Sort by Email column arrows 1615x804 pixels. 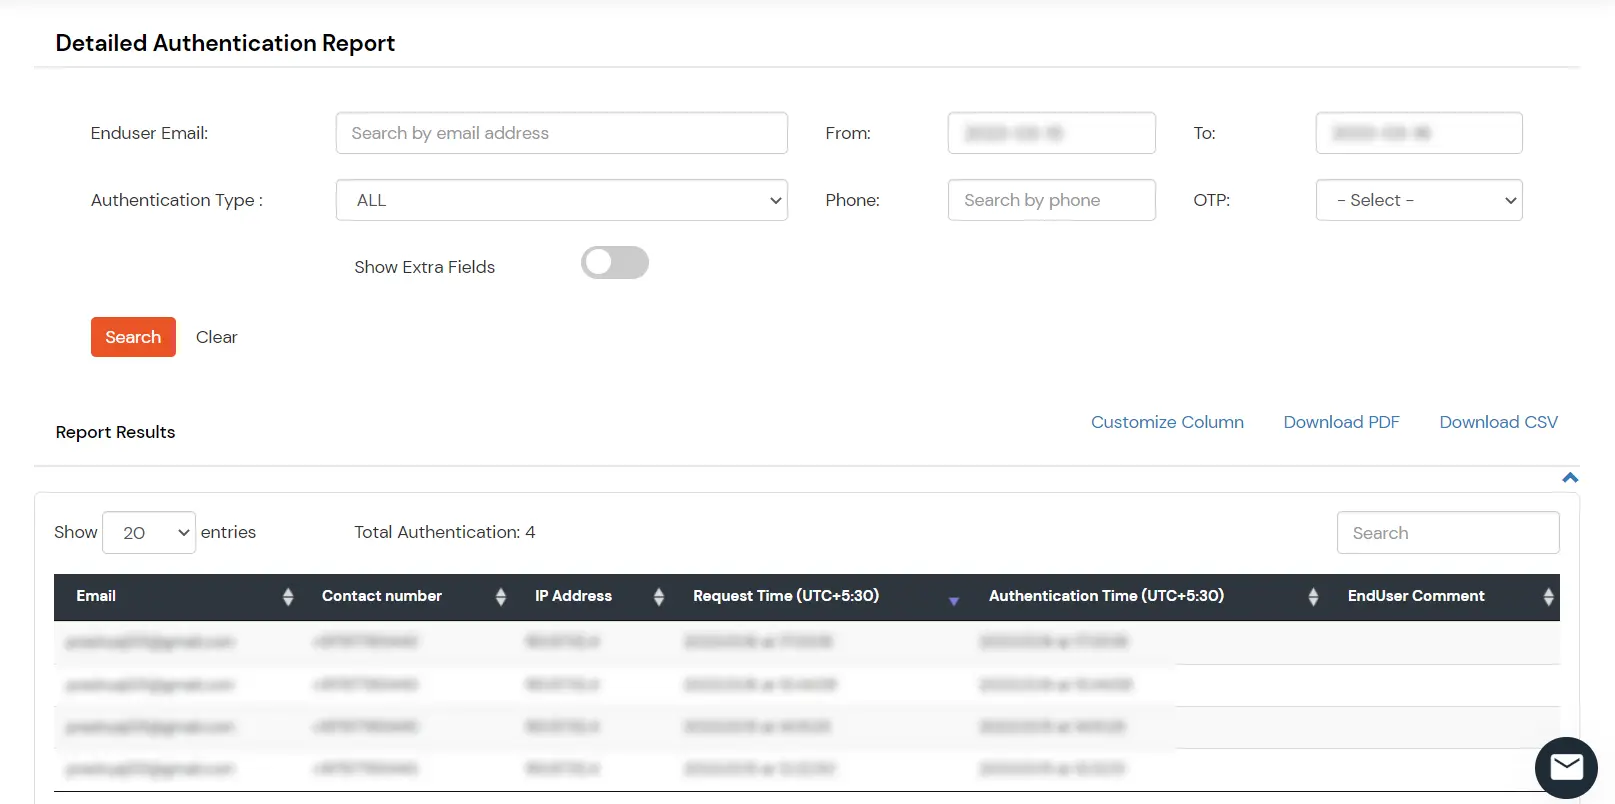[x=288, y=597]
